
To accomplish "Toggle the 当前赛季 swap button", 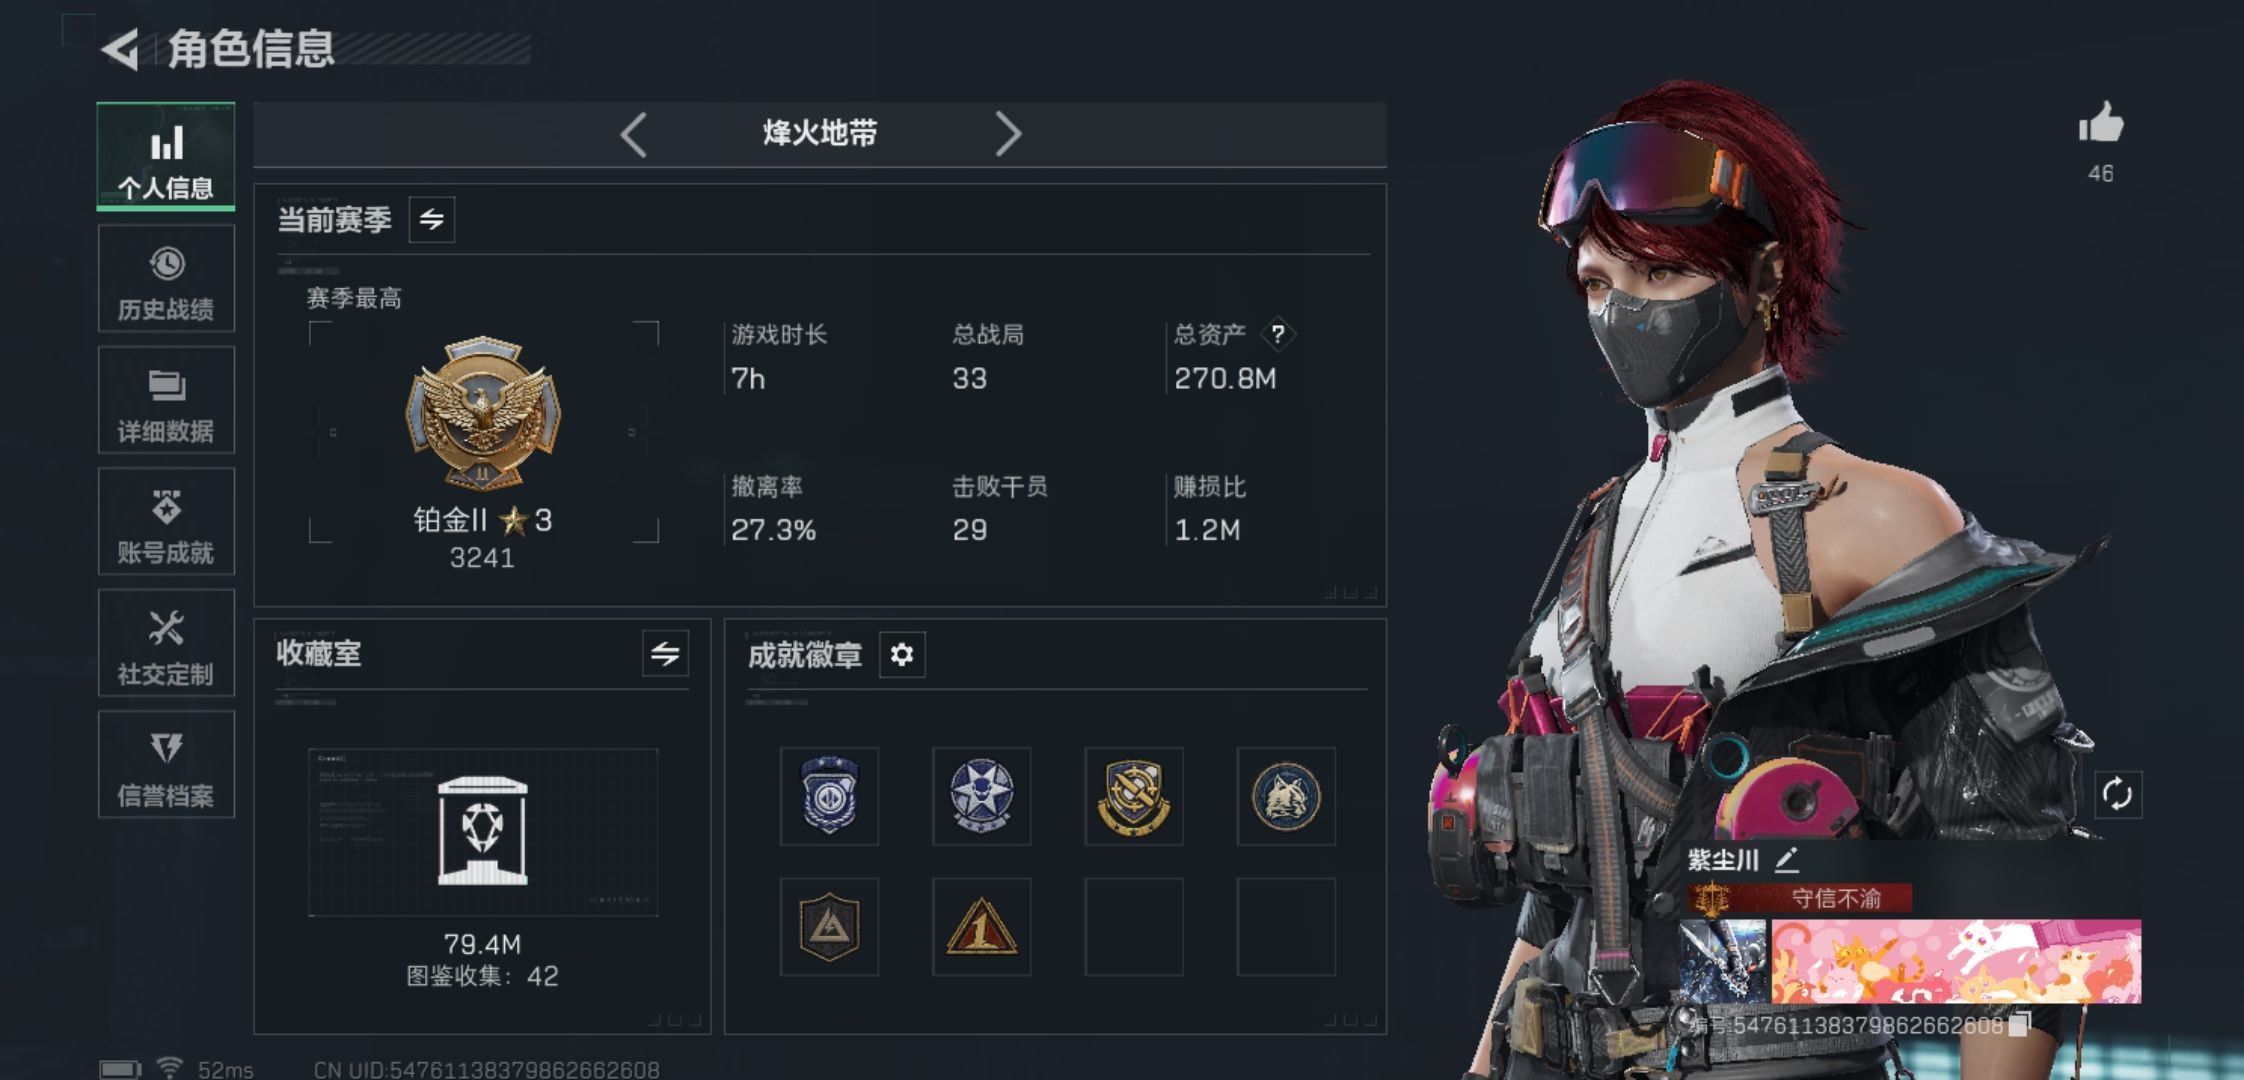I will point(432,220).
